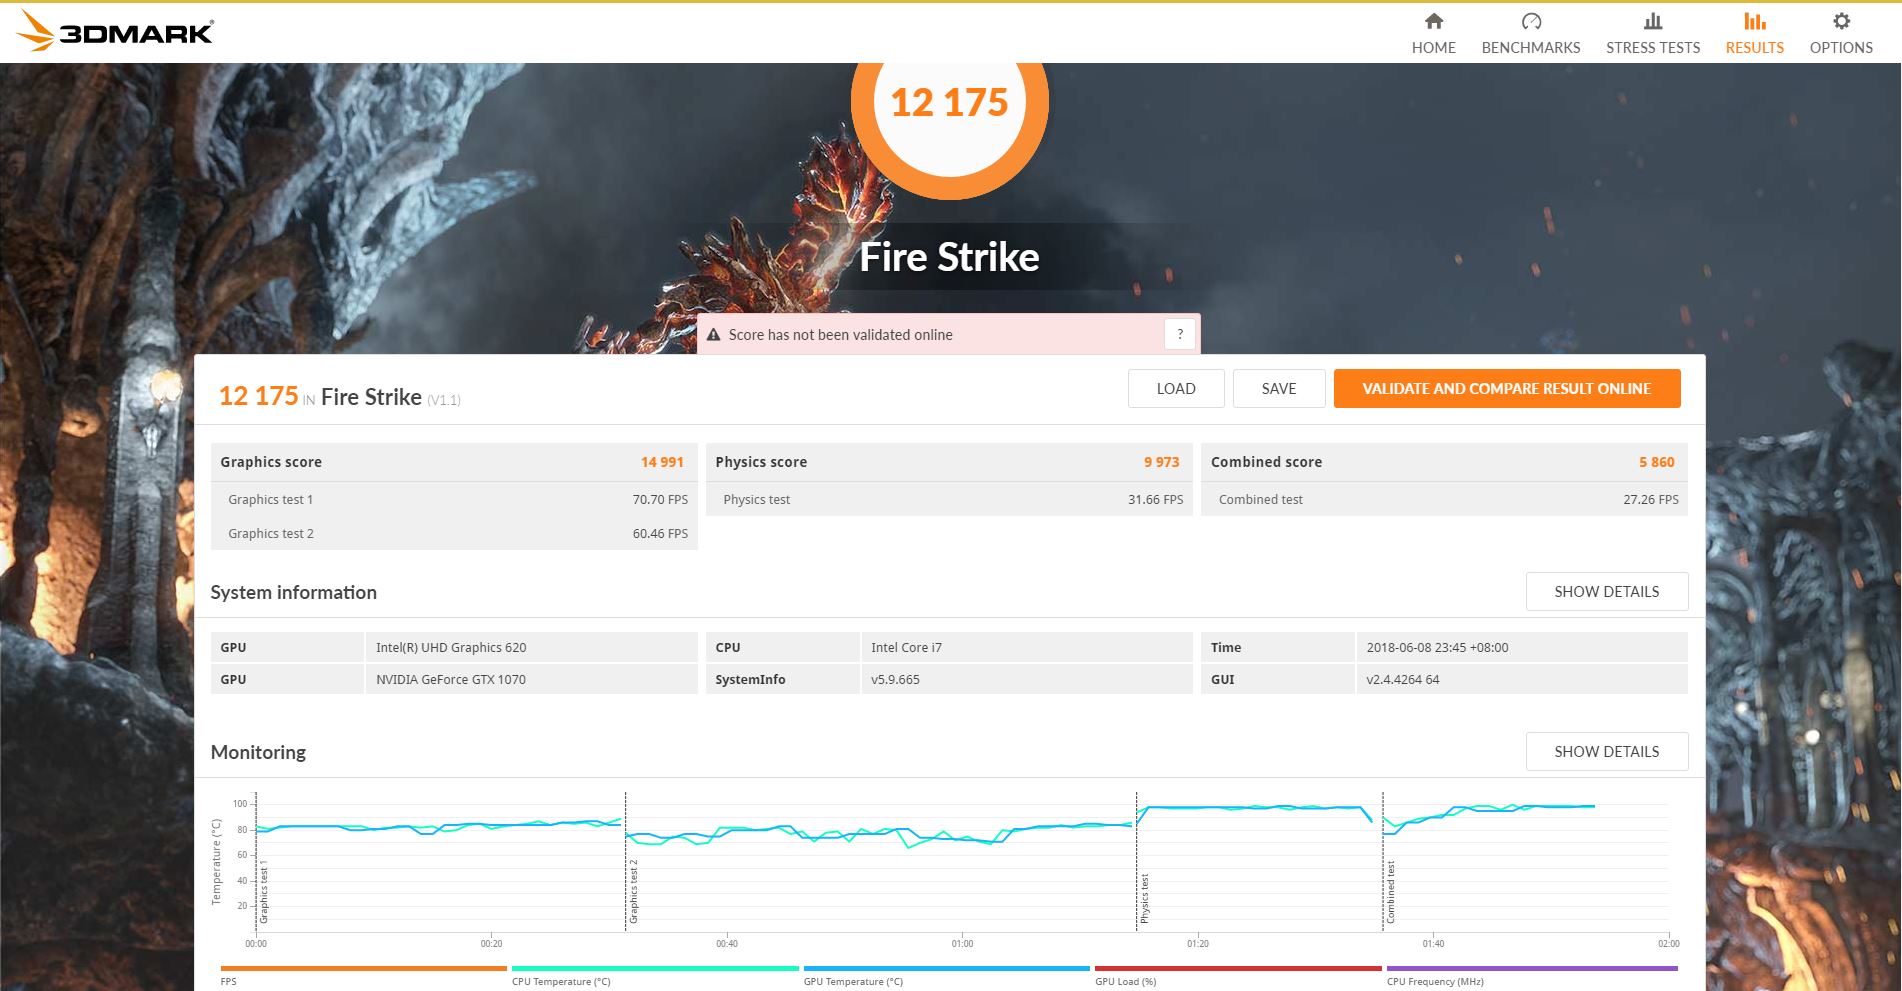Click the 01:00 time axis label
The width and height of the screenshot is (1902, 991).
pos(962,943)
